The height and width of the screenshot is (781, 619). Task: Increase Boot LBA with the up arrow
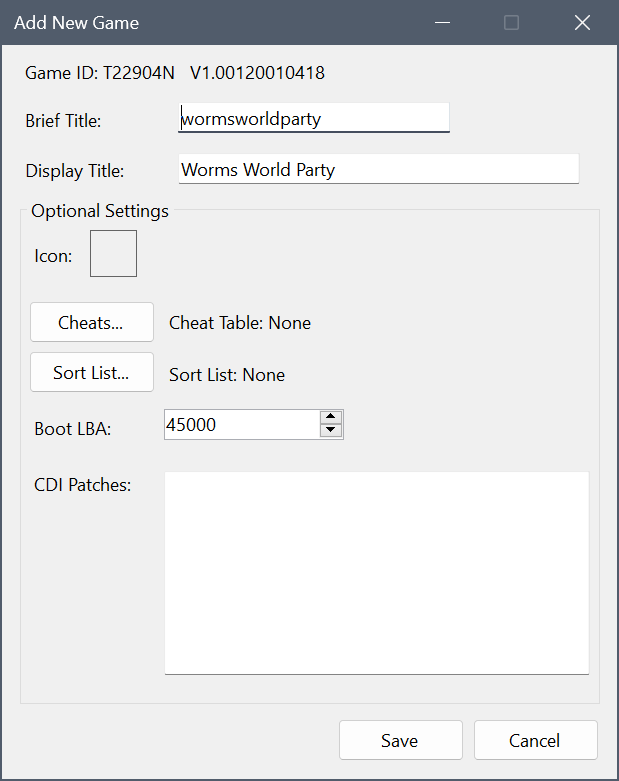click(331, 417)
